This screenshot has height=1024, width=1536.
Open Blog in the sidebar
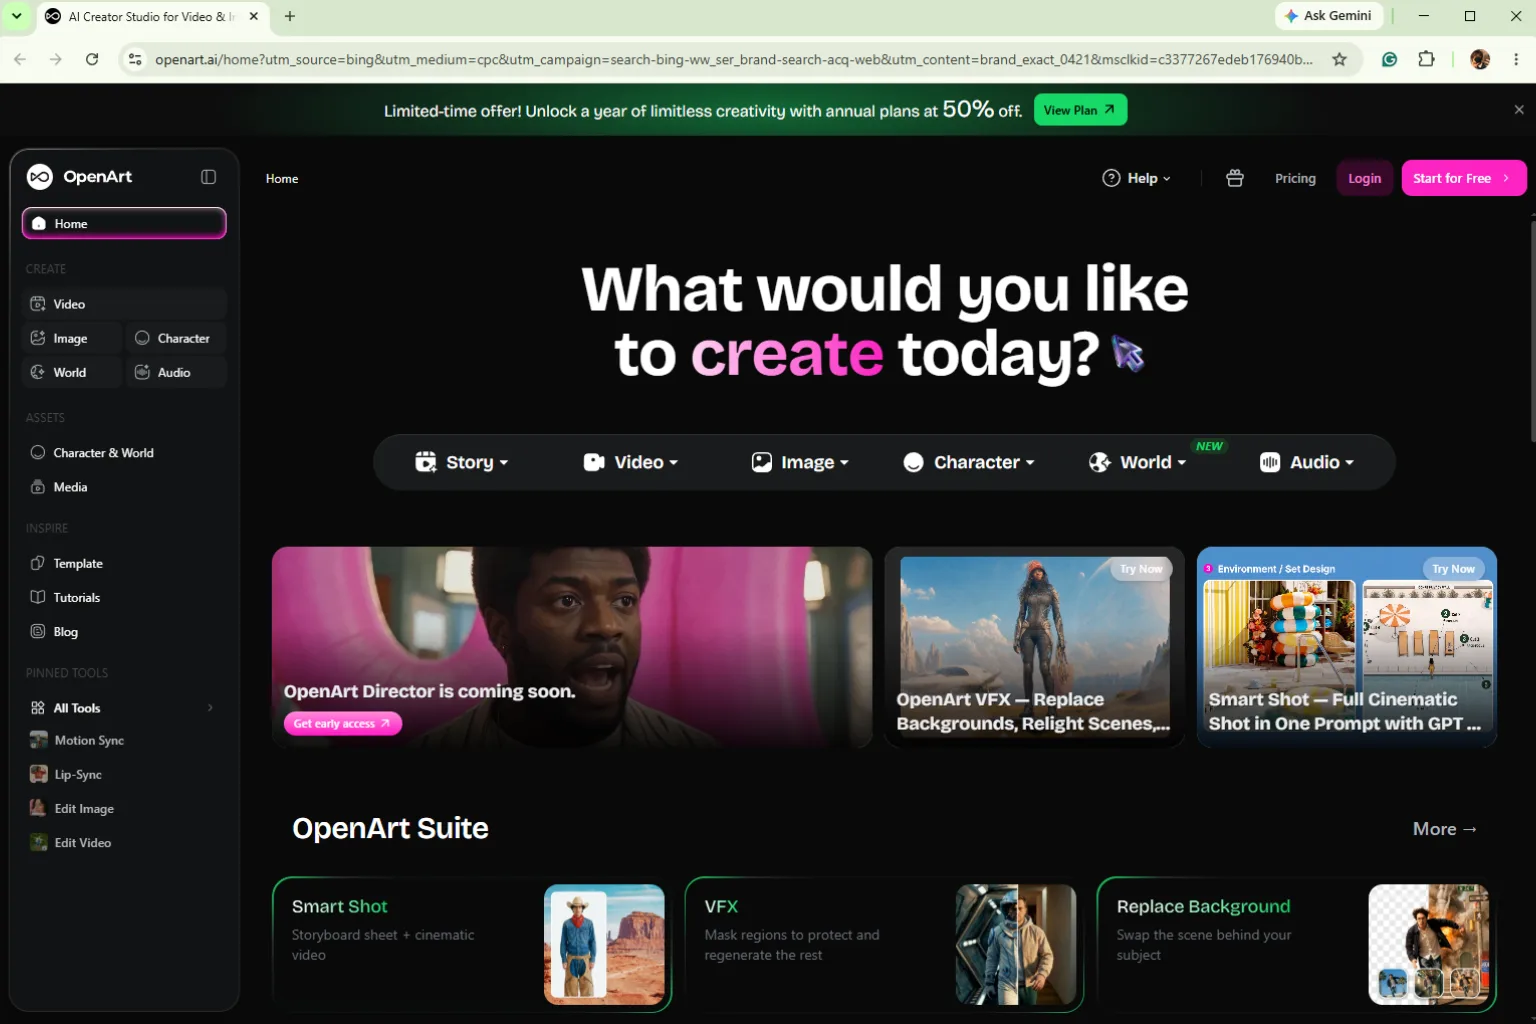tap(124, 632)
